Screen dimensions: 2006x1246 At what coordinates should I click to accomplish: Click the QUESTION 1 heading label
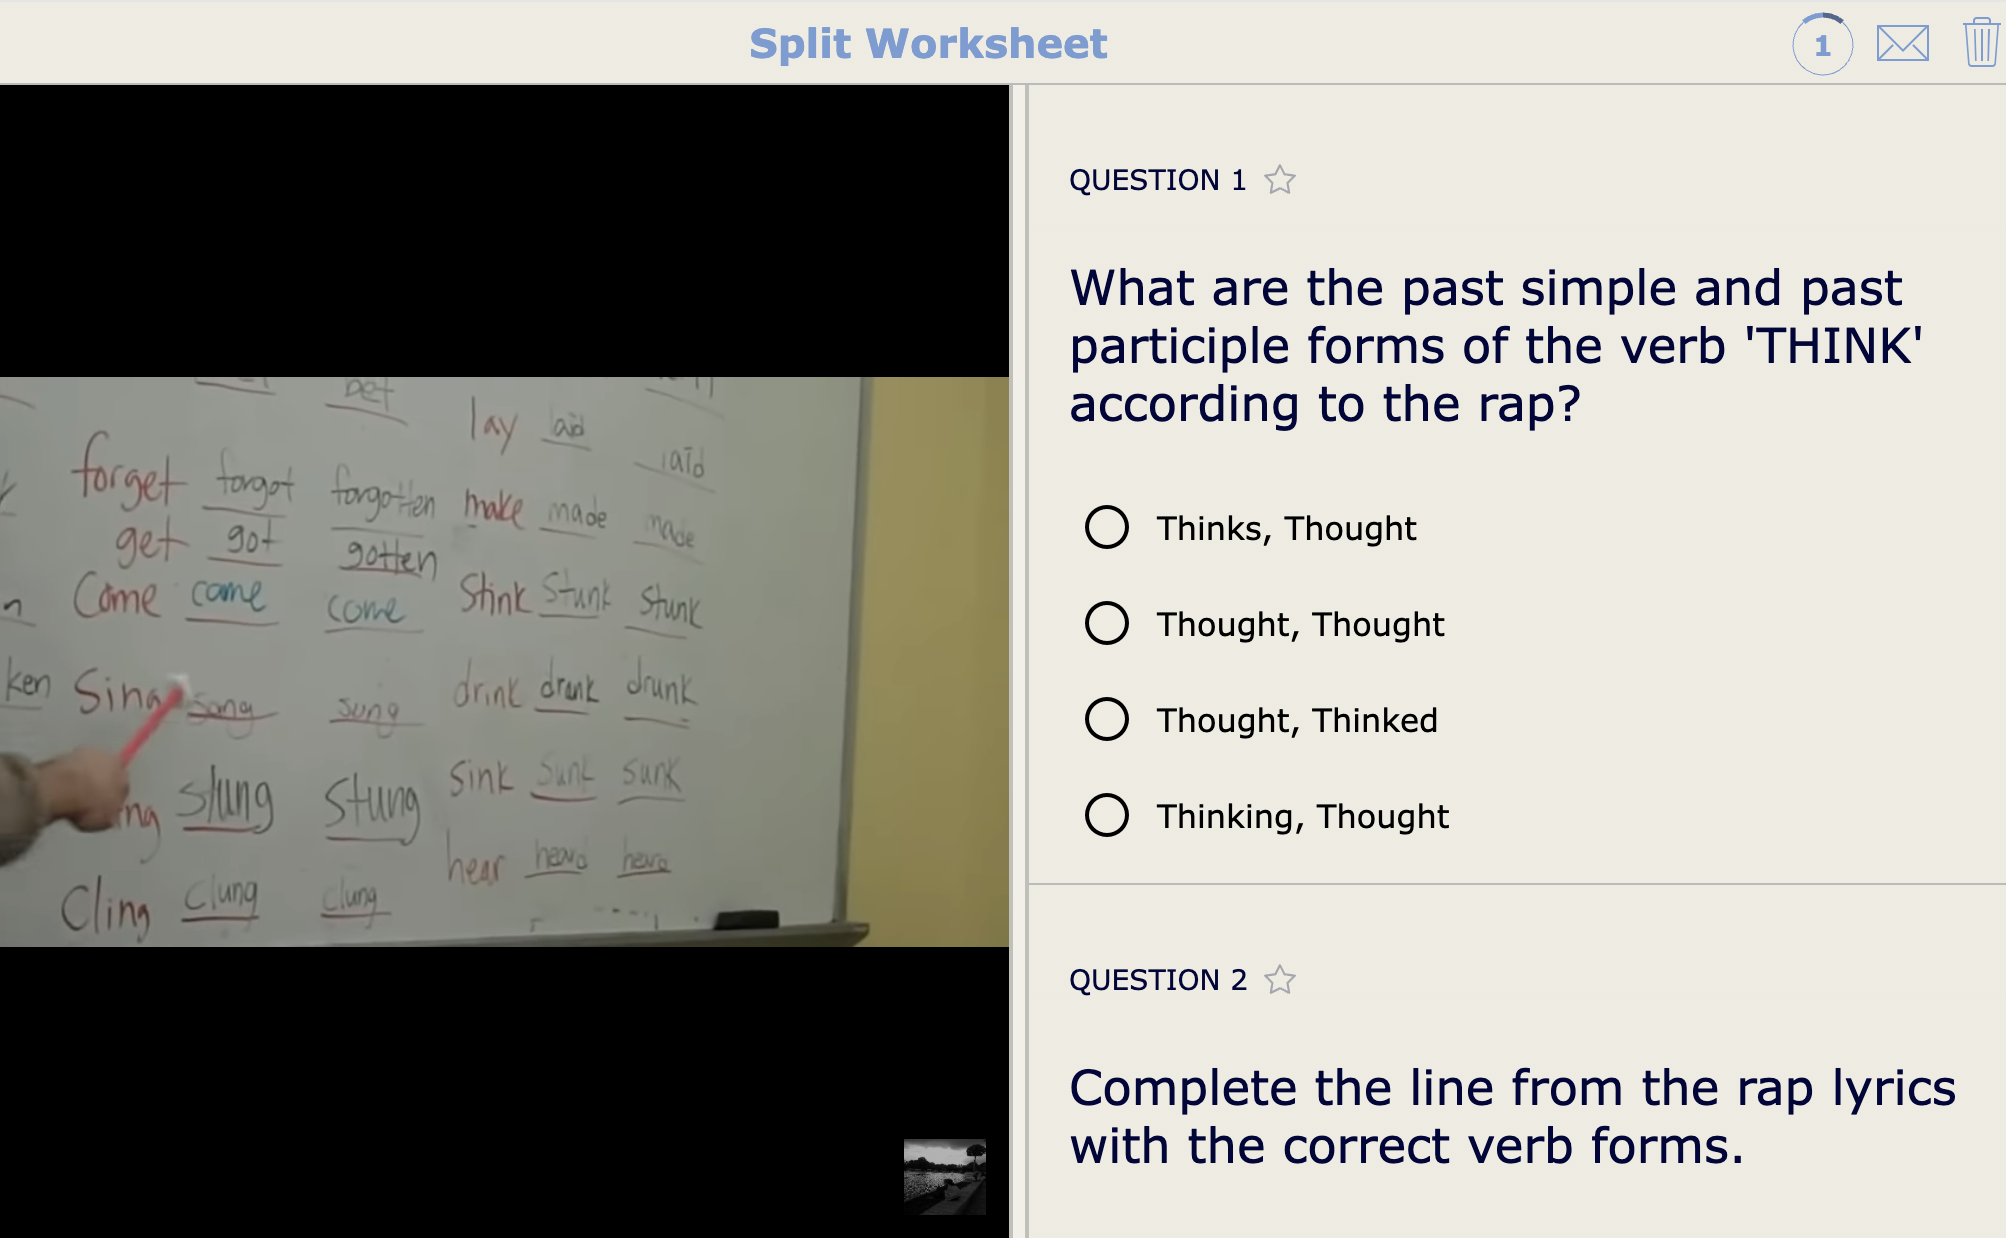[x=1157, y=180]
